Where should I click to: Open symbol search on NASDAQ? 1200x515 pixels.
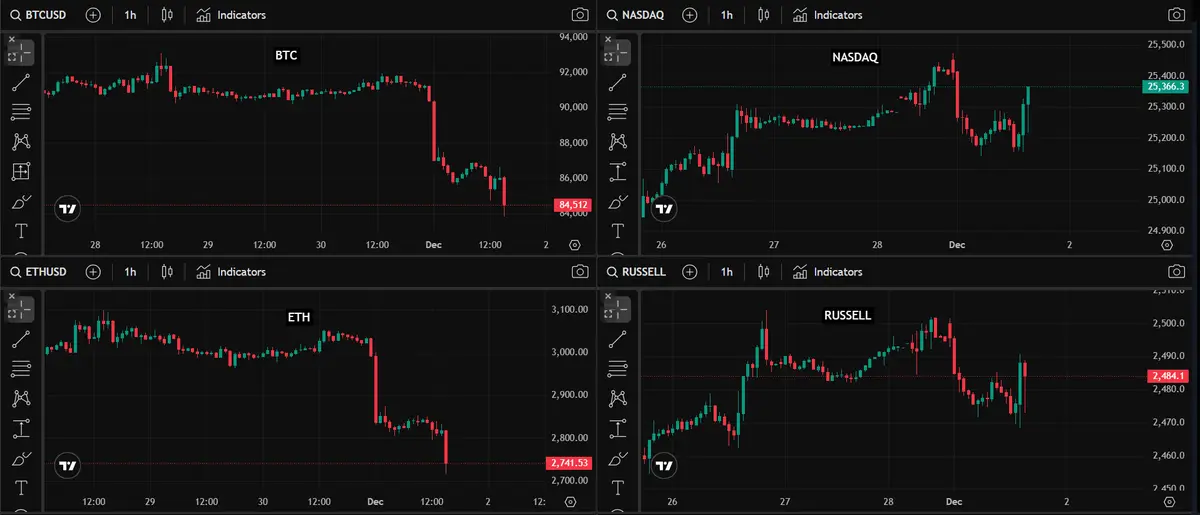637,15
